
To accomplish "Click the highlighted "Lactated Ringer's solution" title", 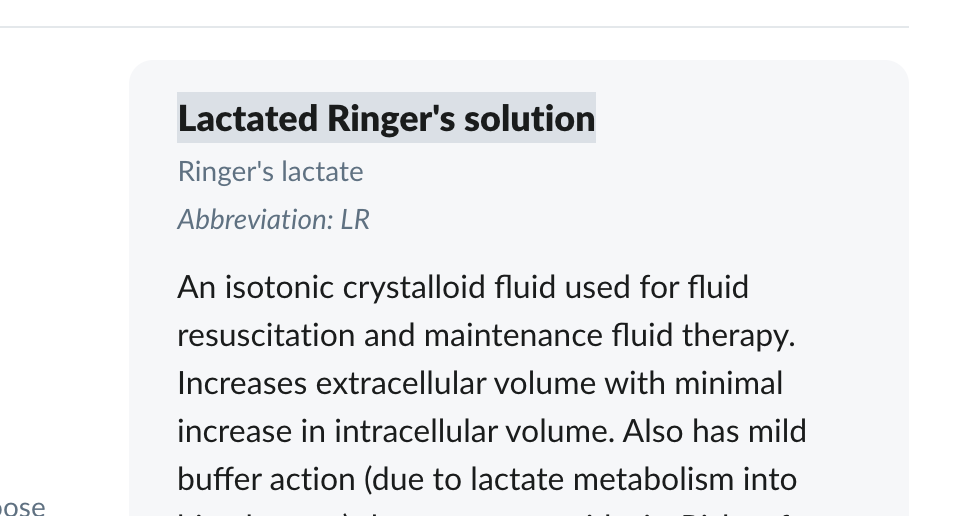I will coord(386,118).
